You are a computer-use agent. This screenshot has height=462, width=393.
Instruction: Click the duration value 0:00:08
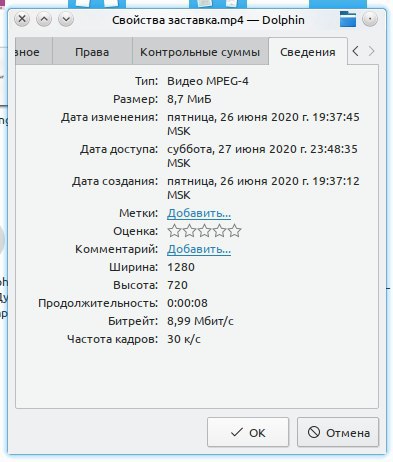[187, 303]
